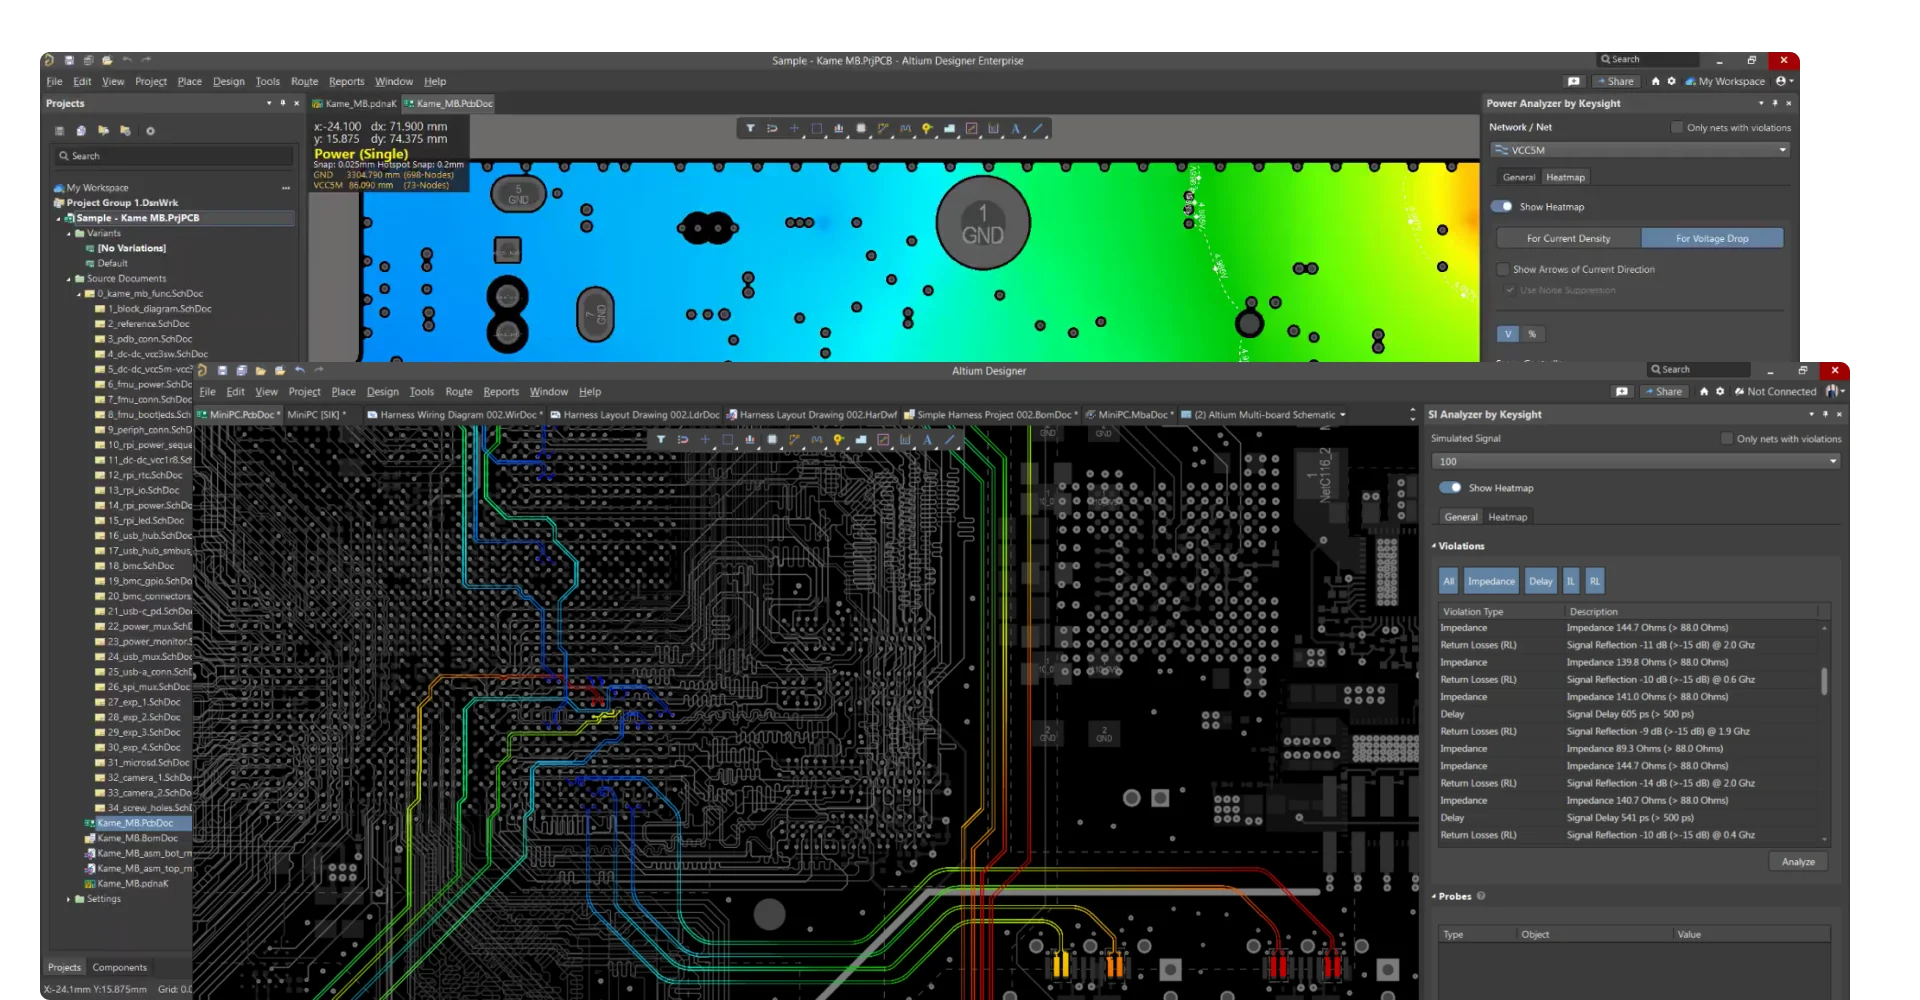Open the Harness Wiring Diagram 002.WirDoc tab

(455, 414)
